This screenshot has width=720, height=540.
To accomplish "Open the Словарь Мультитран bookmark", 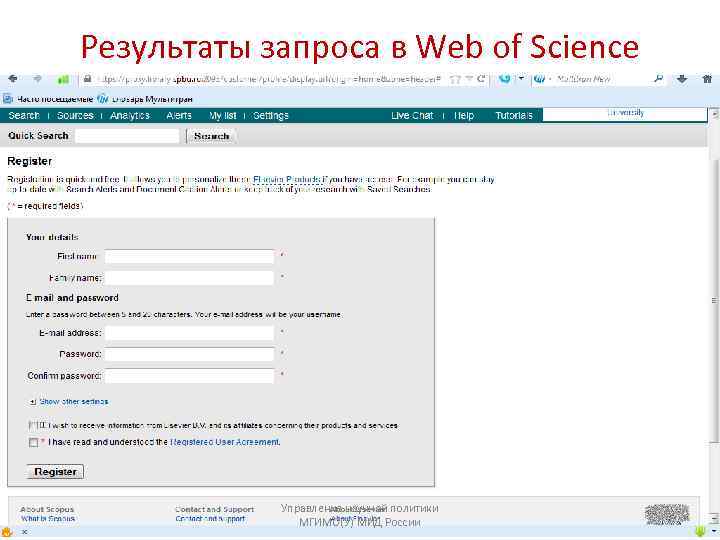I will tap(146, 99).
